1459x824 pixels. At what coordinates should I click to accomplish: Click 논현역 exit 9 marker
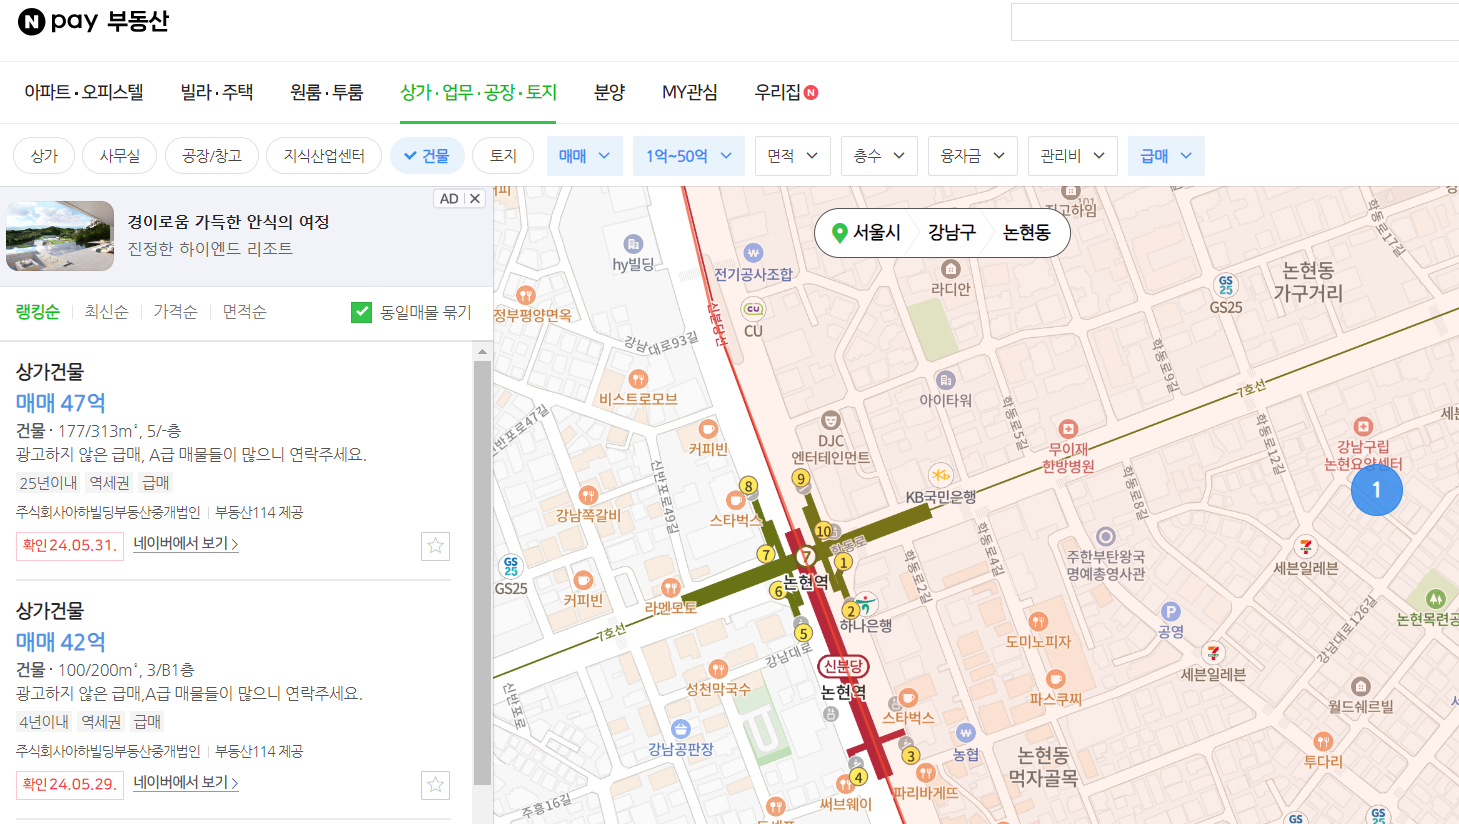click(x=800, y=478)
